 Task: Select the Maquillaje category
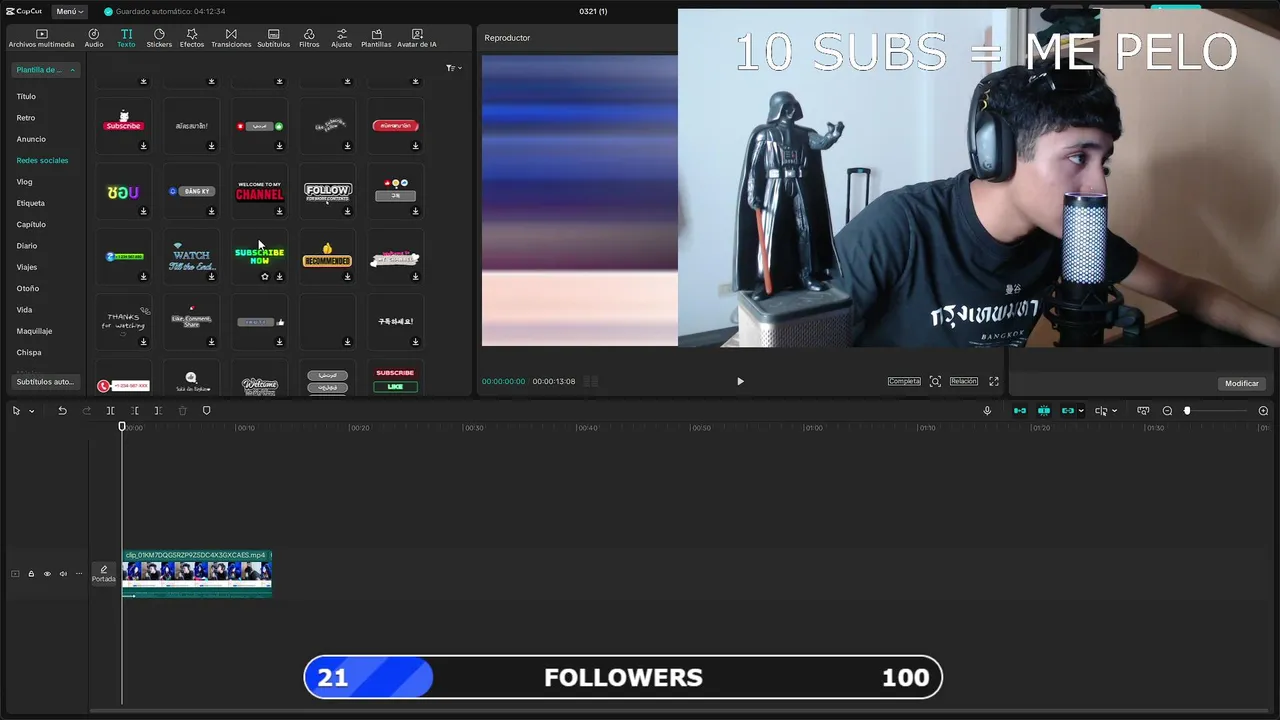pos(34,331)
